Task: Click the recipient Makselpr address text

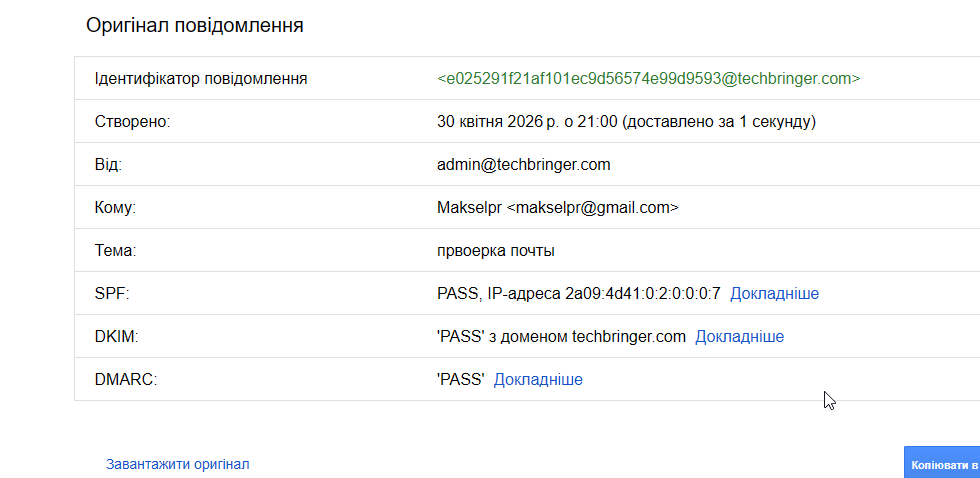Action: pyautogui.click(x=558, y=207)
